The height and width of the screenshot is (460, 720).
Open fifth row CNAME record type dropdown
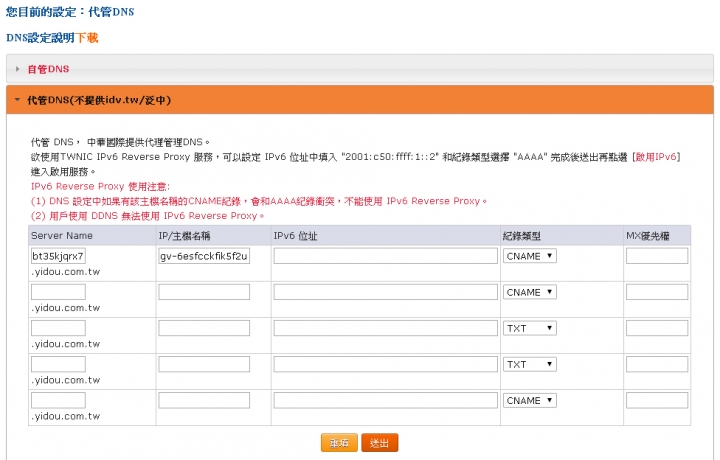530,400
